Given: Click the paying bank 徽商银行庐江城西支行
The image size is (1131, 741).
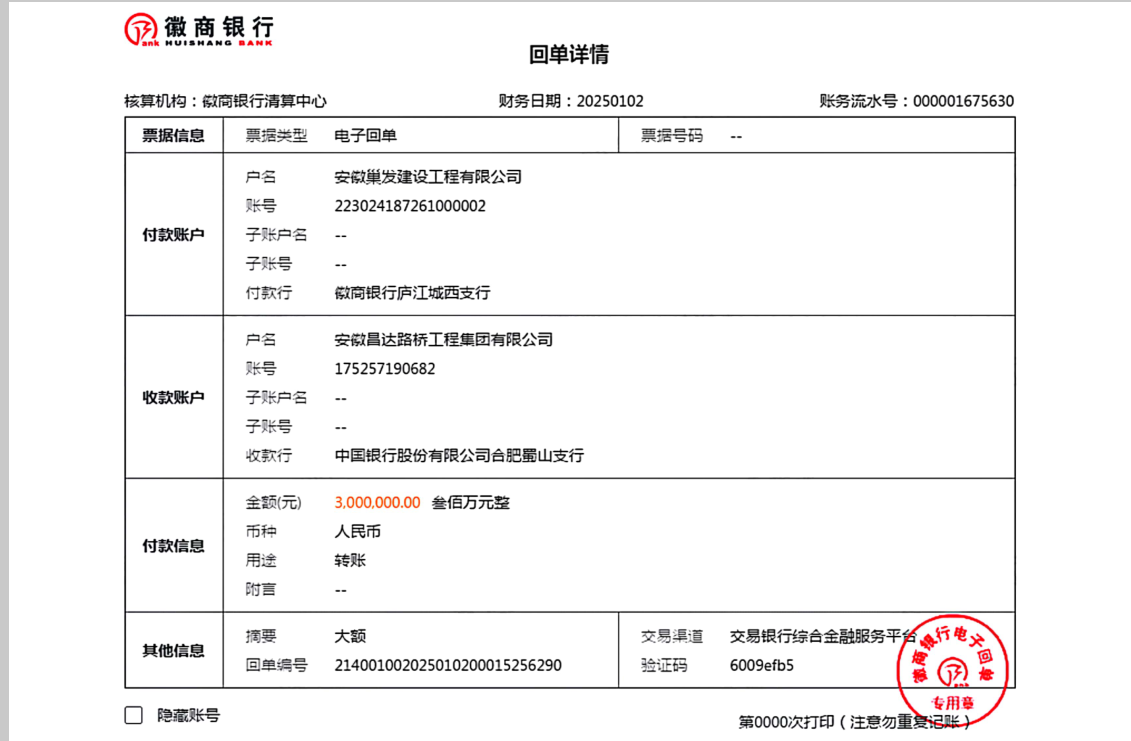Looking at the screenshot, I should (x=412, y=293).
